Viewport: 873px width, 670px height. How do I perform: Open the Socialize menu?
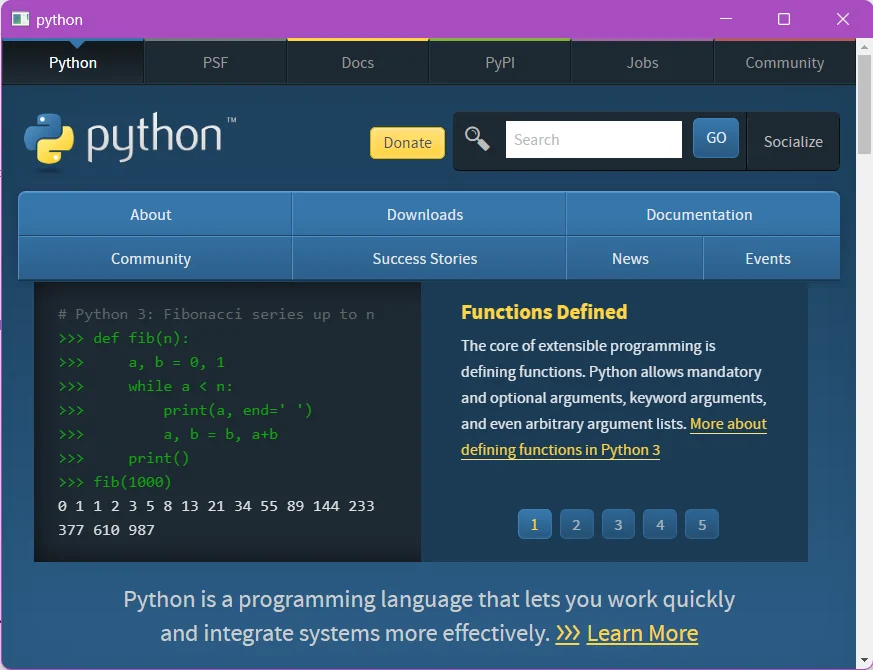tap(793, 141)
